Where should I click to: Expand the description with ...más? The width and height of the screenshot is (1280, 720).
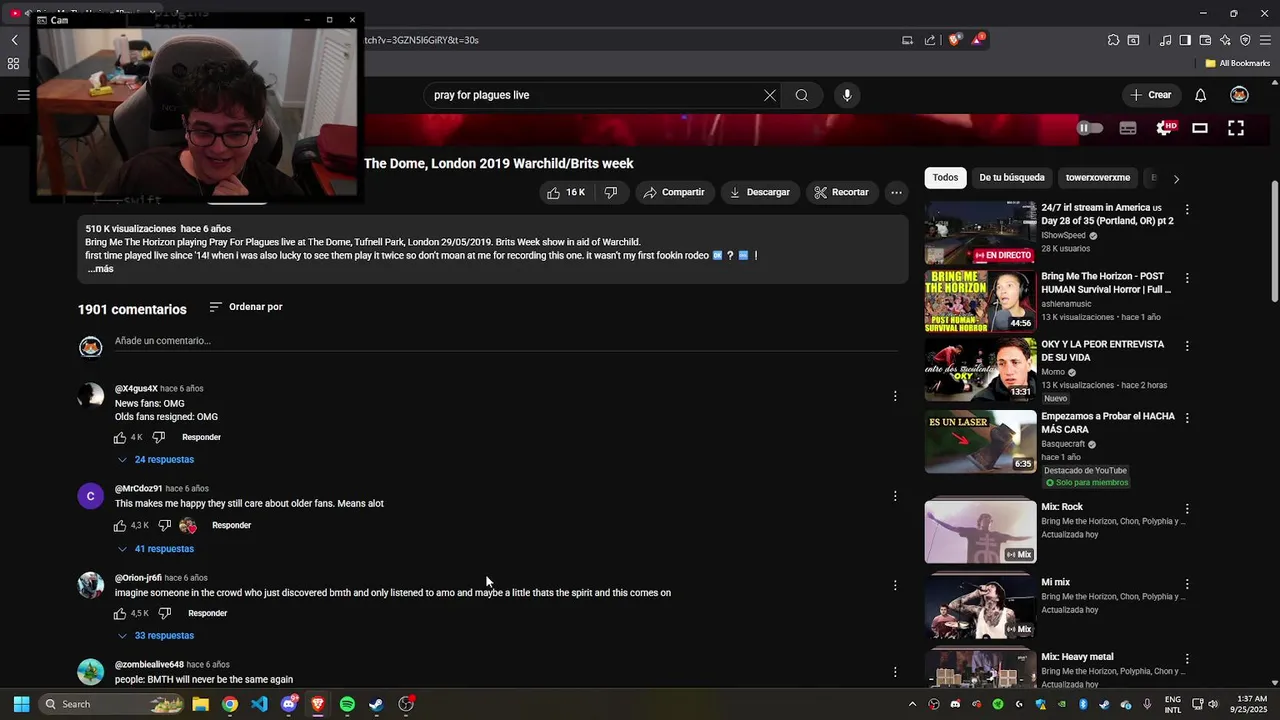point(100,269)
